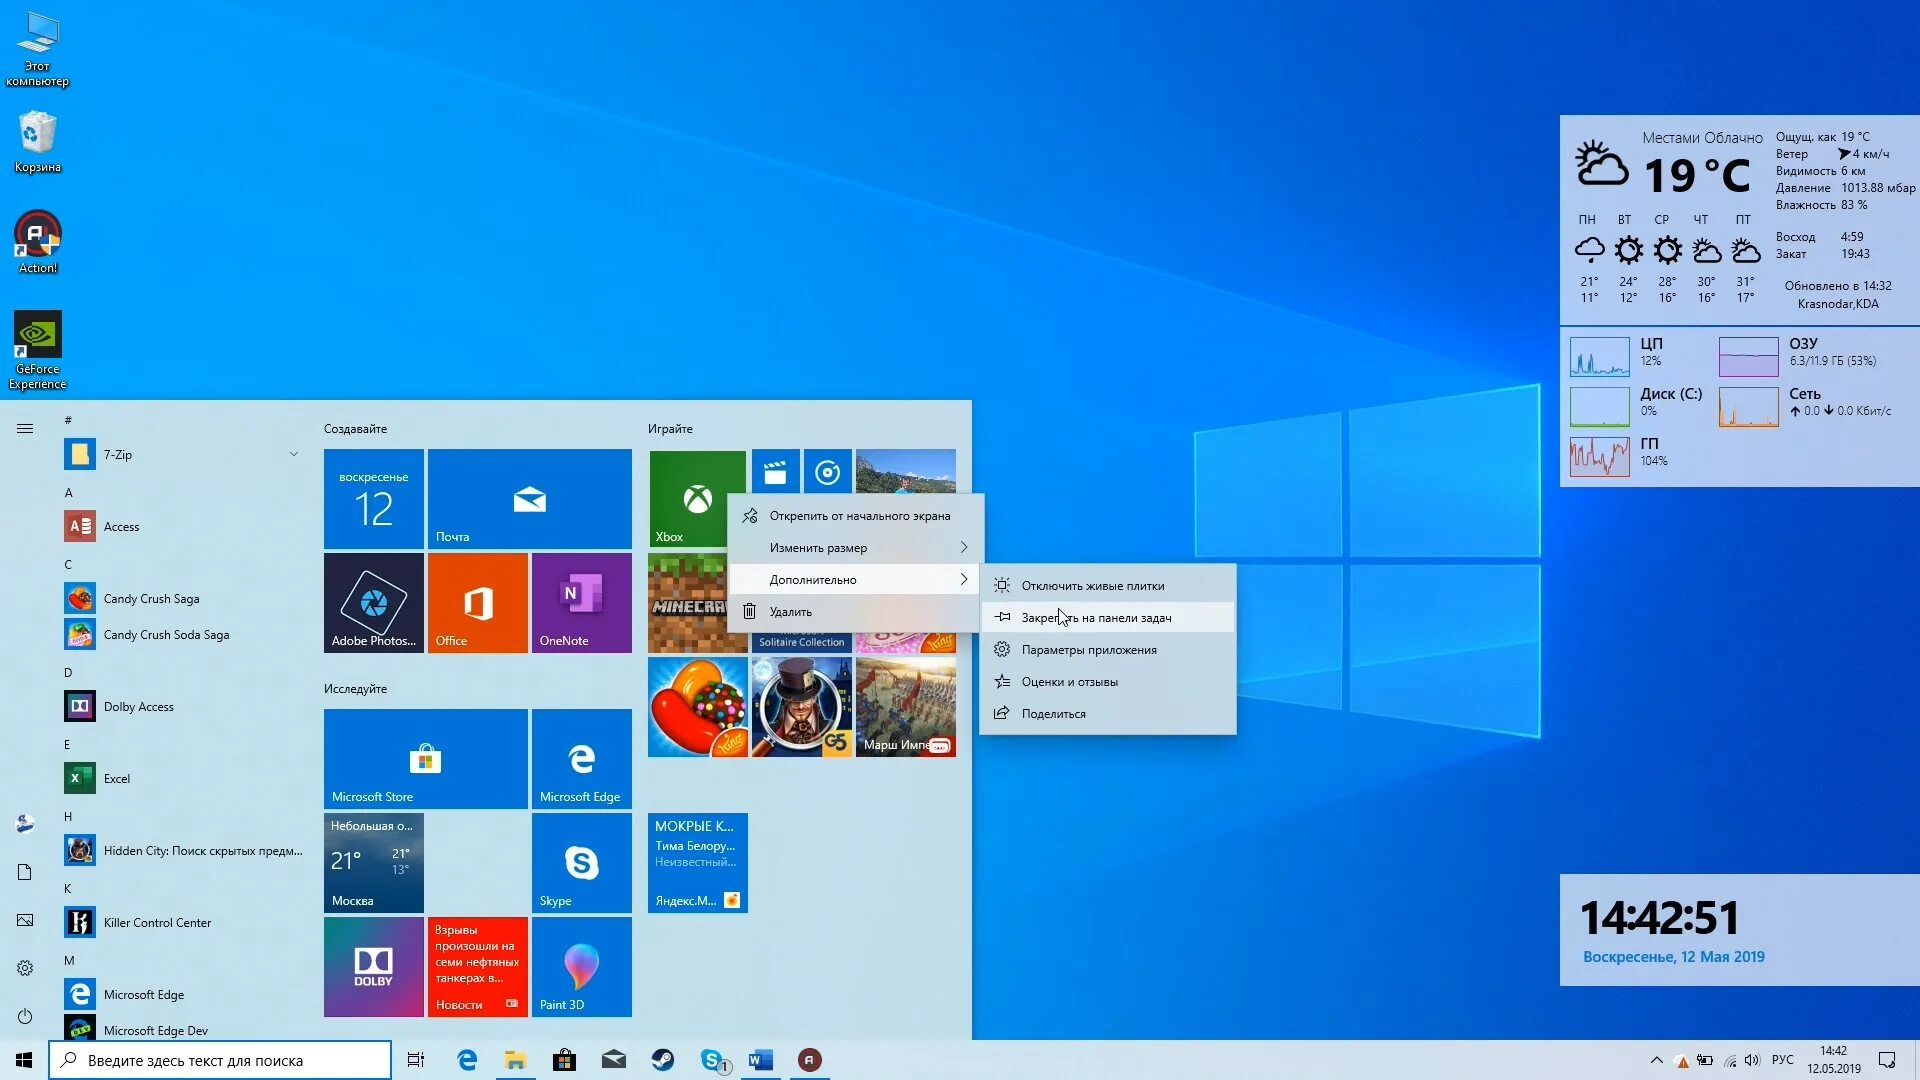Screen dimensions: 1920x1080
Task: Launch the Paint 3D tile
Action: tap(581, 967)
